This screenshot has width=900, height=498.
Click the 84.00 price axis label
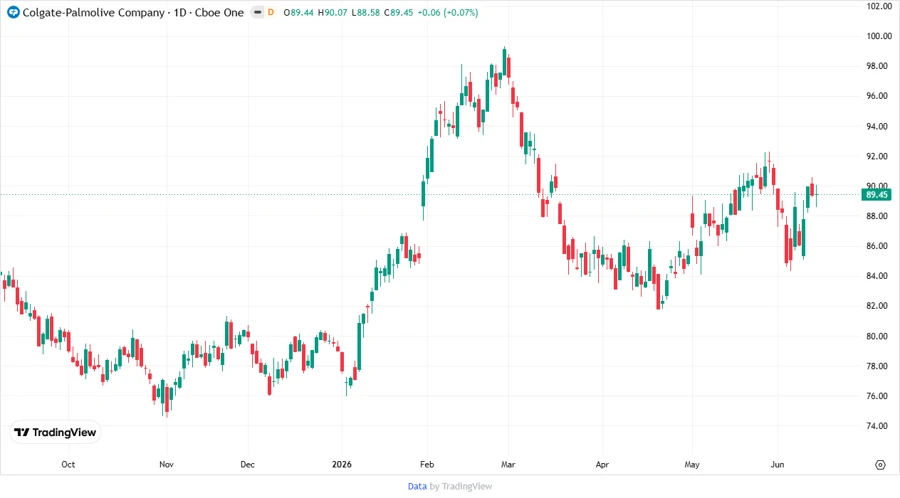(x=876, y=276)
